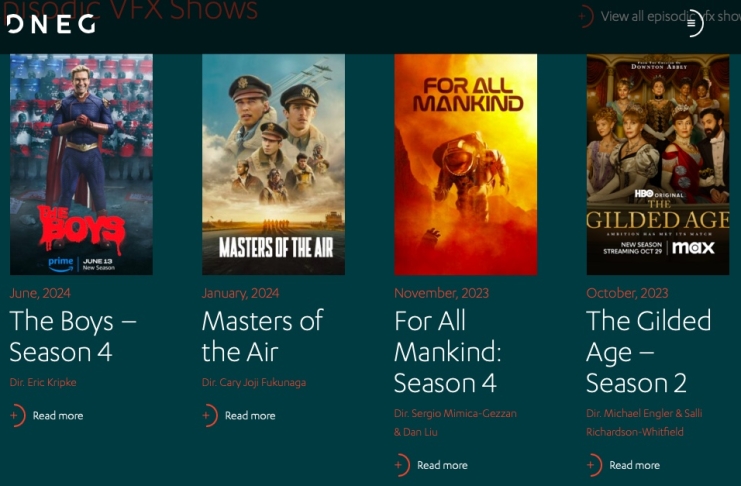Open The Boys poster thumbnail

click(81, 164)
